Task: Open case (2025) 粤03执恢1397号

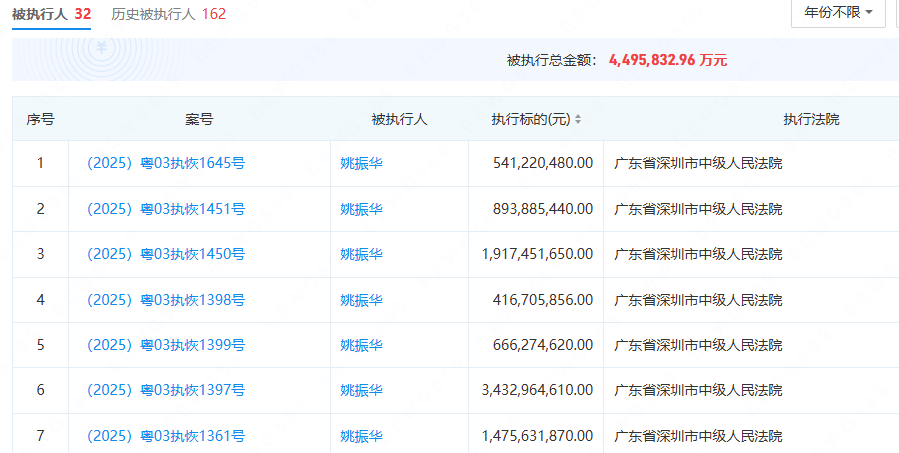Action: 166,390
